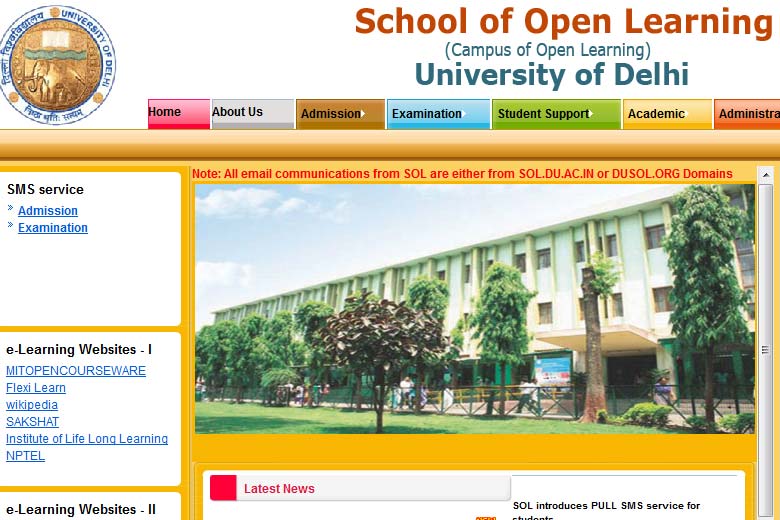Screen dimensions: 780x520
Task: Open the About Us menu tab
Action: coord(253,114)
